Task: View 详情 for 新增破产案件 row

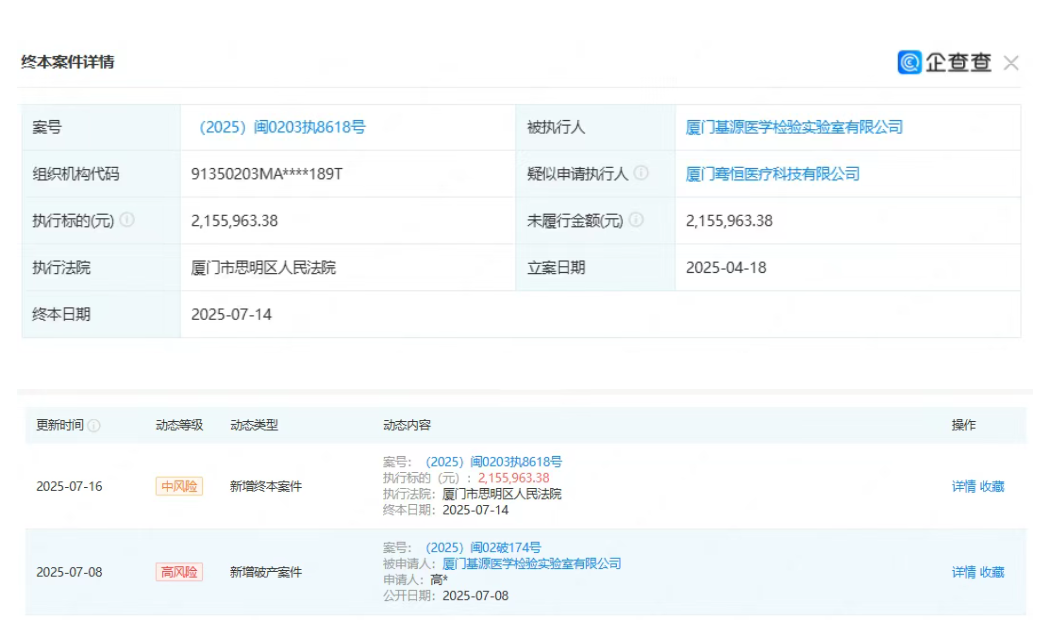Action: click(x=963, y=573)
